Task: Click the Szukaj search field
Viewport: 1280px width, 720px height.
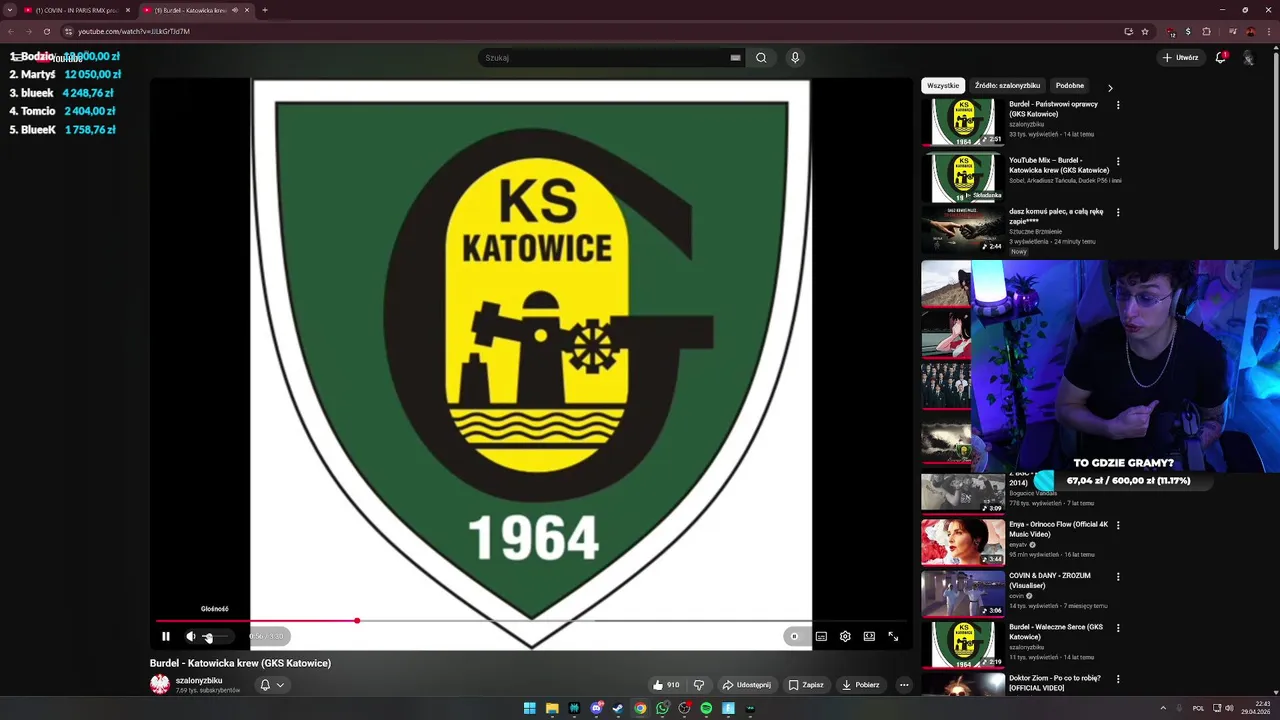Action: click(605, 58)
